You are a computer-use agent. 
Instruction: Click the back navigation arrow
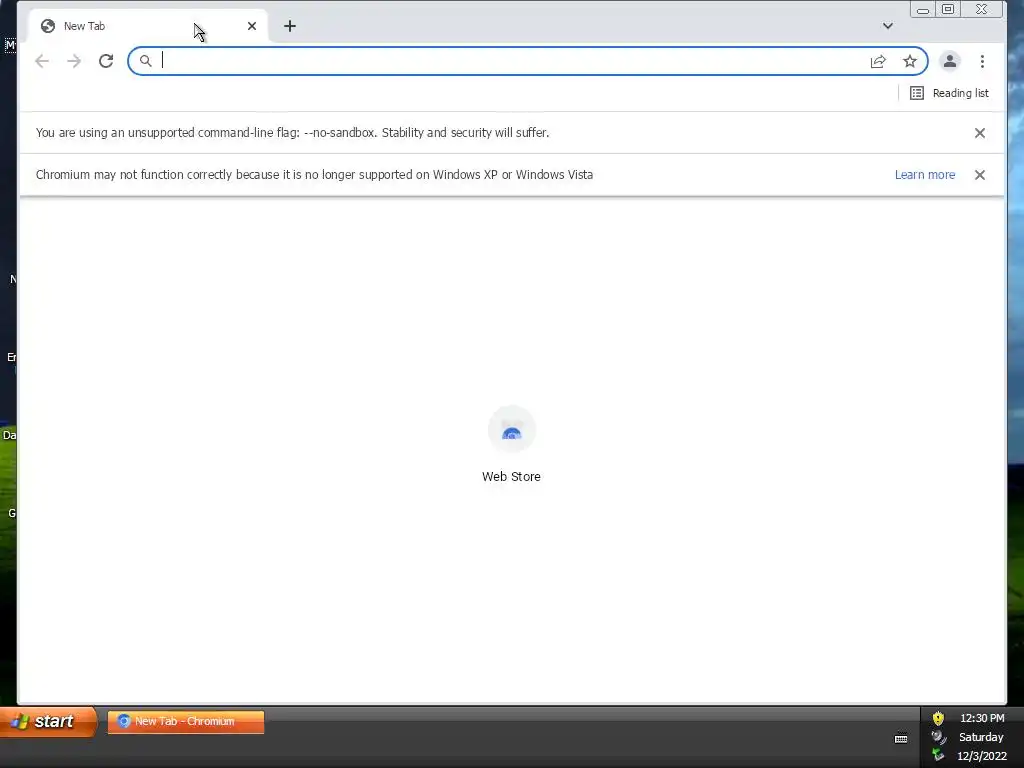click(42, 61)
